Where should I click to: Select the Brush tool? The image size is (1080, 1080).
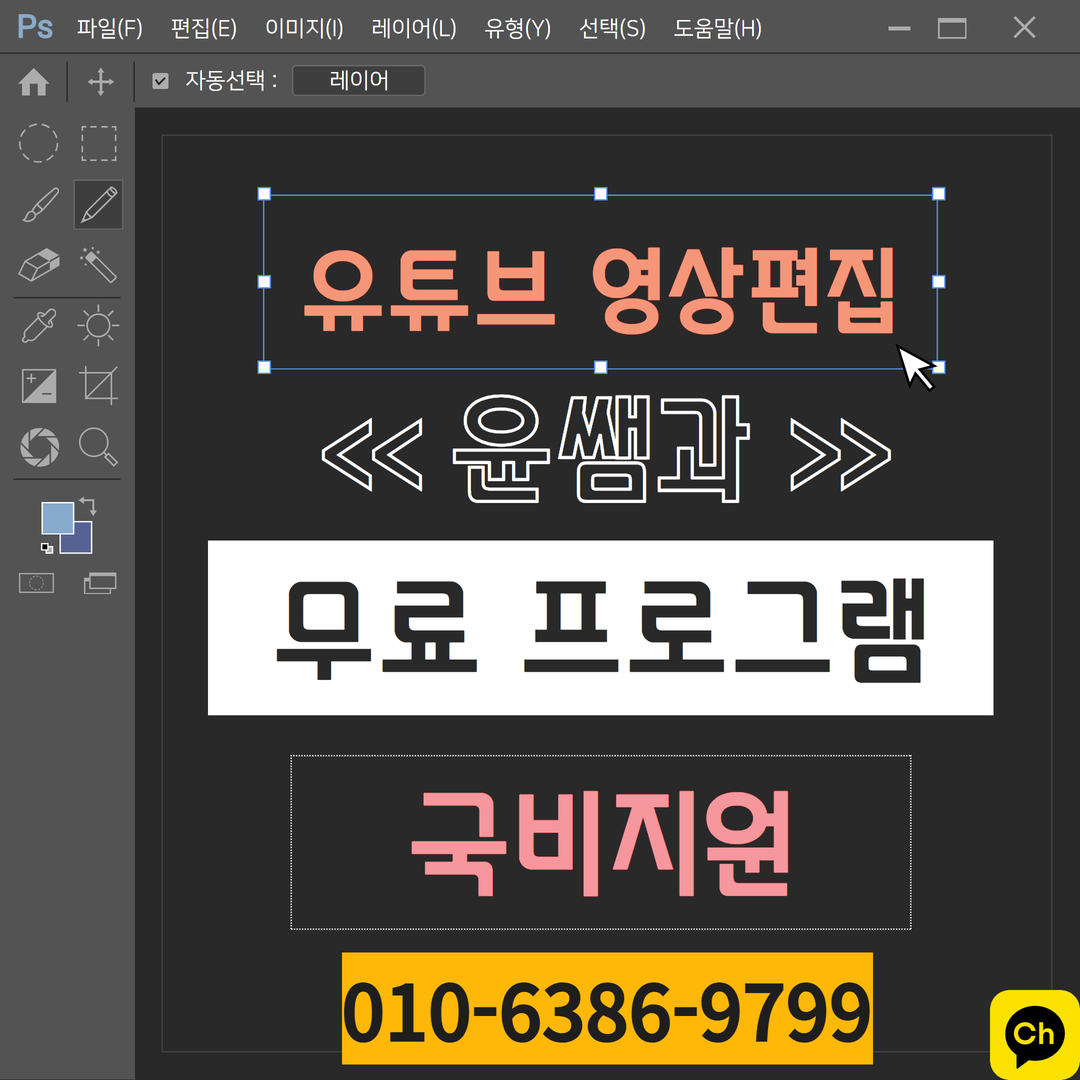(x=40, y=205)
